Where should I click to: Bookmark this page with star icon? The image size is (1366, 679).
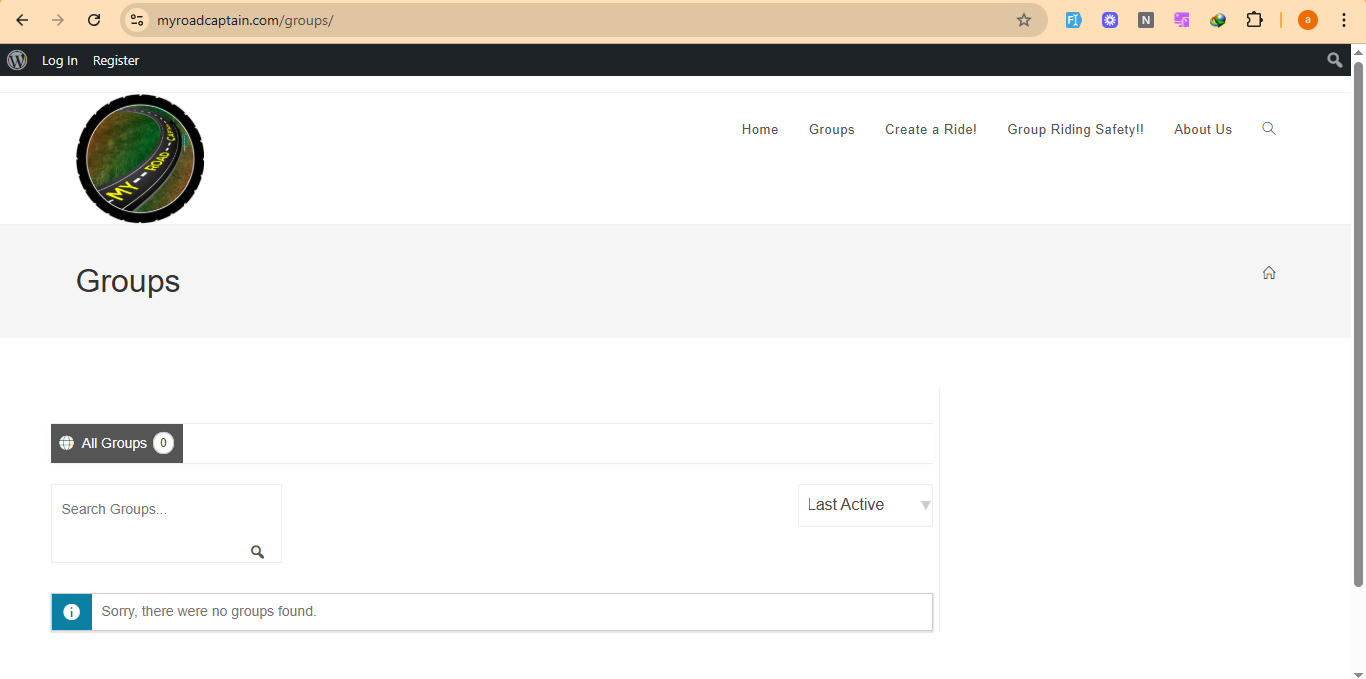click(x=1023, y=20)
